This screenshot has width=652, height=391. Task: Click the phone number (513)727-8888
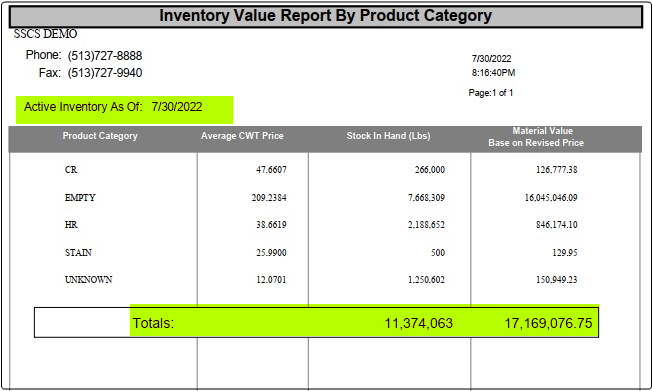[x=105, y=56]
